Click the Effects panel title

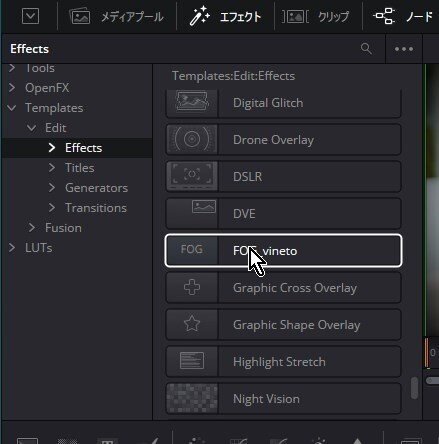point(29,49)
